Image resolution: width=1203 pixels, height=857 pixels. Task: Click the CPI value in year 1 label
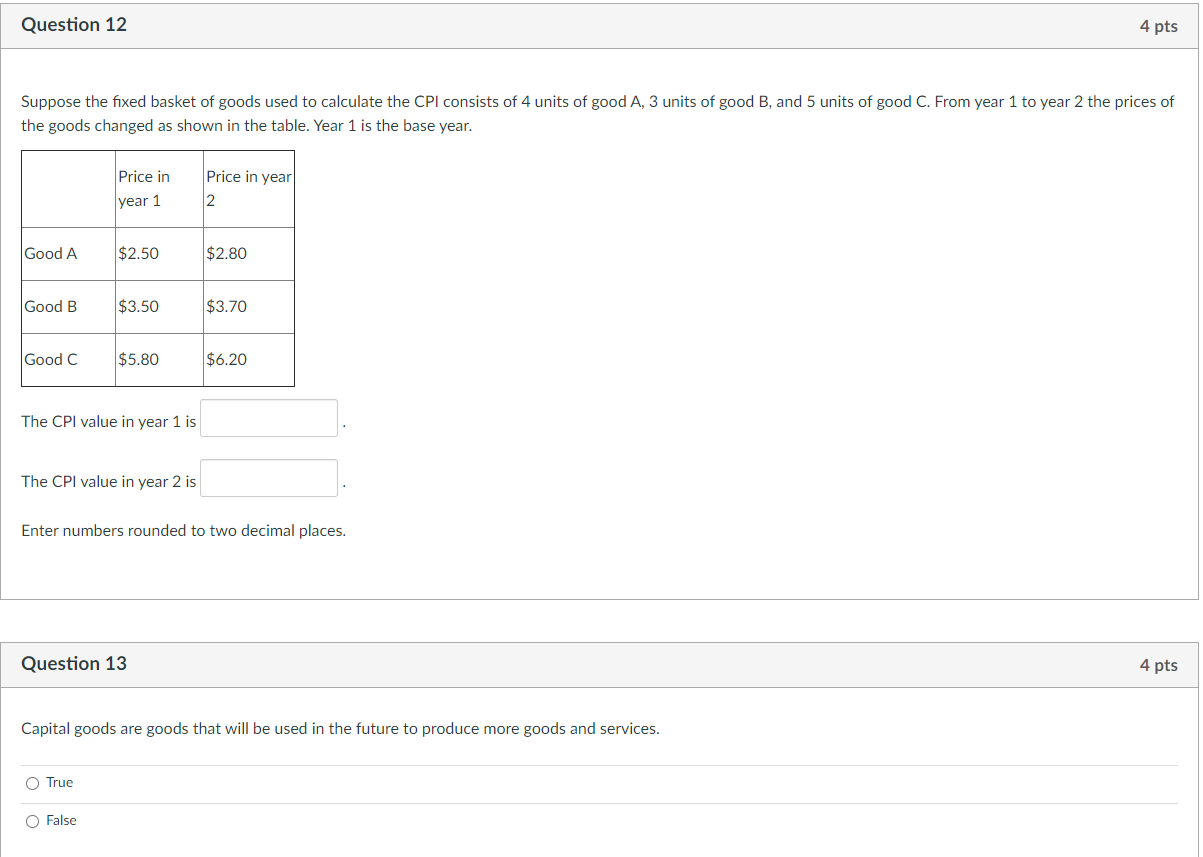[108, 421]
